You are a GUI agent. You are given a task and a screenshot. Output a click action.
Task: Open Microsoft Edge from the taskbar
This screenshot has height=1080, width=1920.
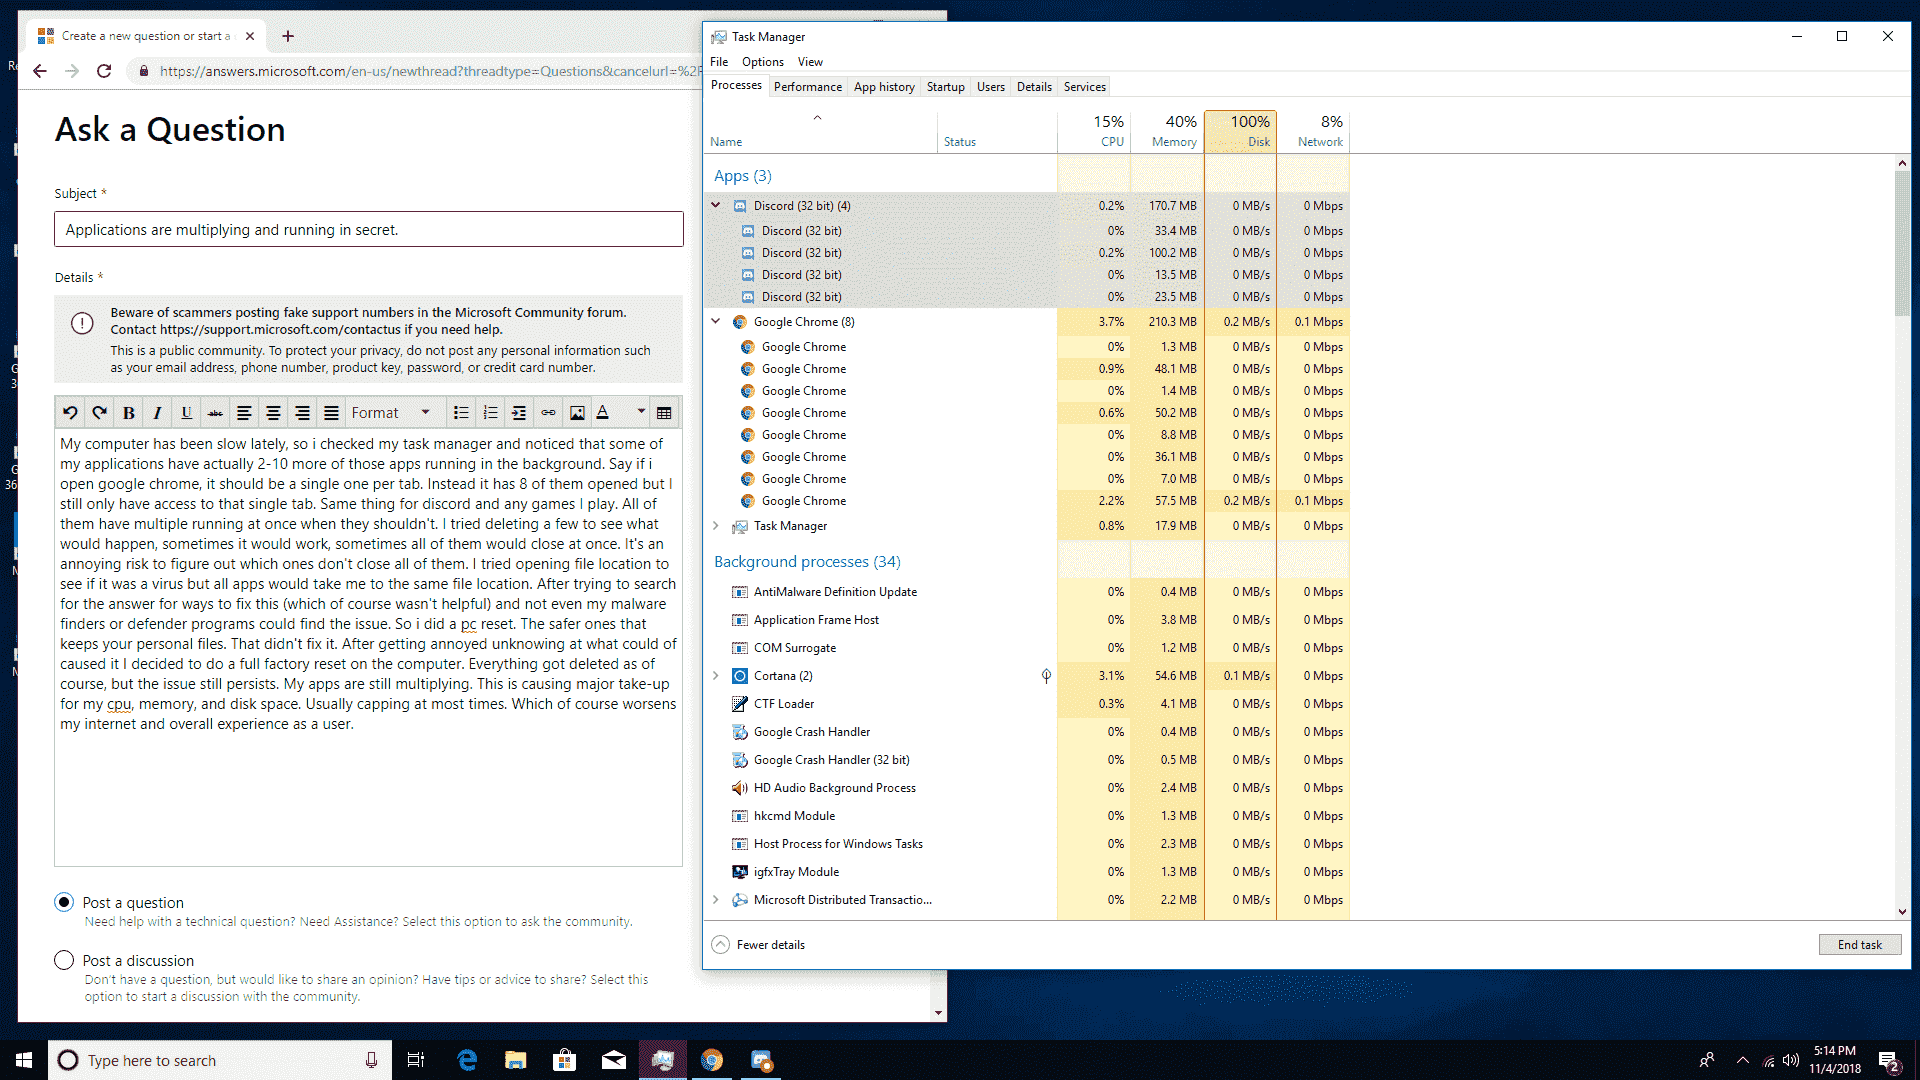coord(467,1060)
